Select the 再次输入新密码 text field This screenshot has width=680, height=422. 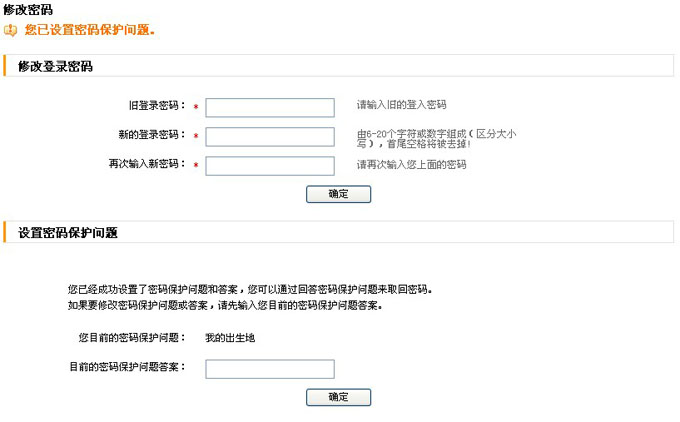tap(270, 165)
